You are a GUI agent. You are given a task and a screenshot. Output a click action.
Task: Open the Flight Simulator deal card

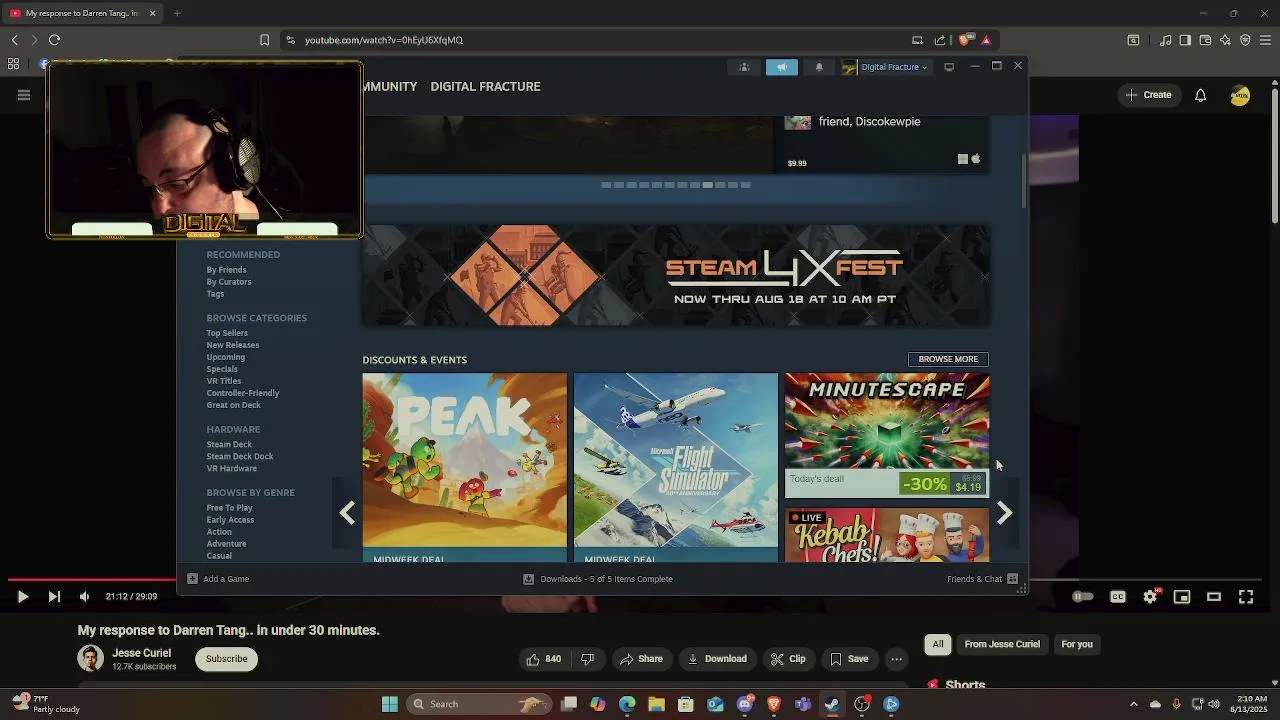676,467
